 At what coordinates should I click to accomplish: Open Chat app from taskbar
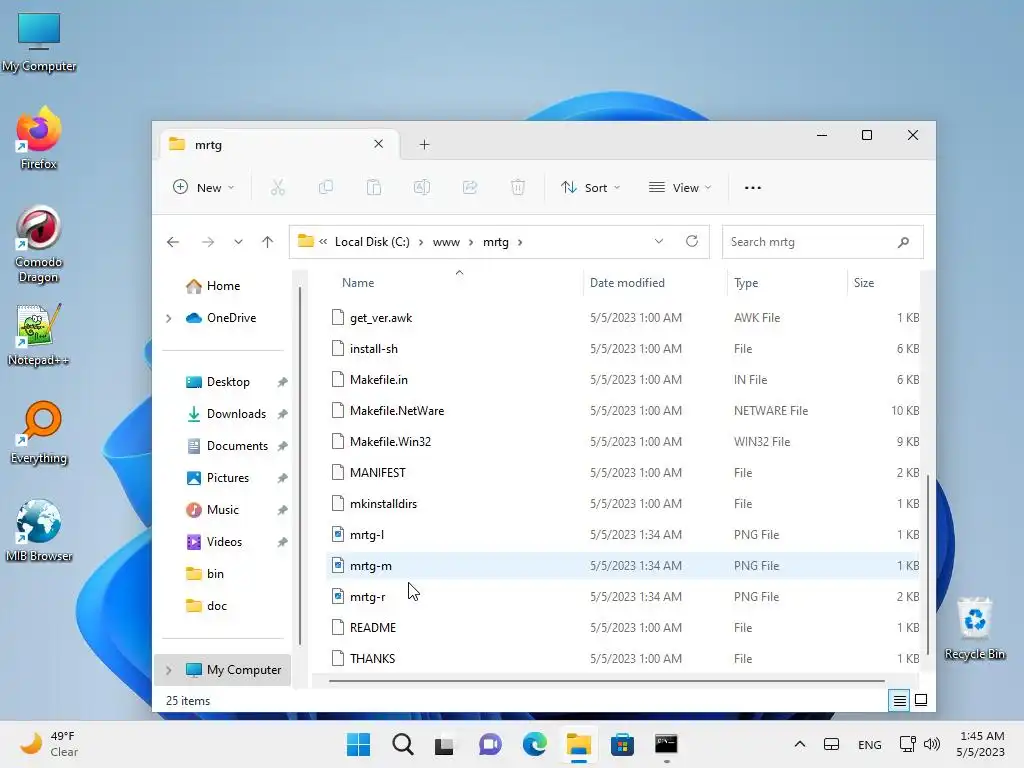click(490, 744)
